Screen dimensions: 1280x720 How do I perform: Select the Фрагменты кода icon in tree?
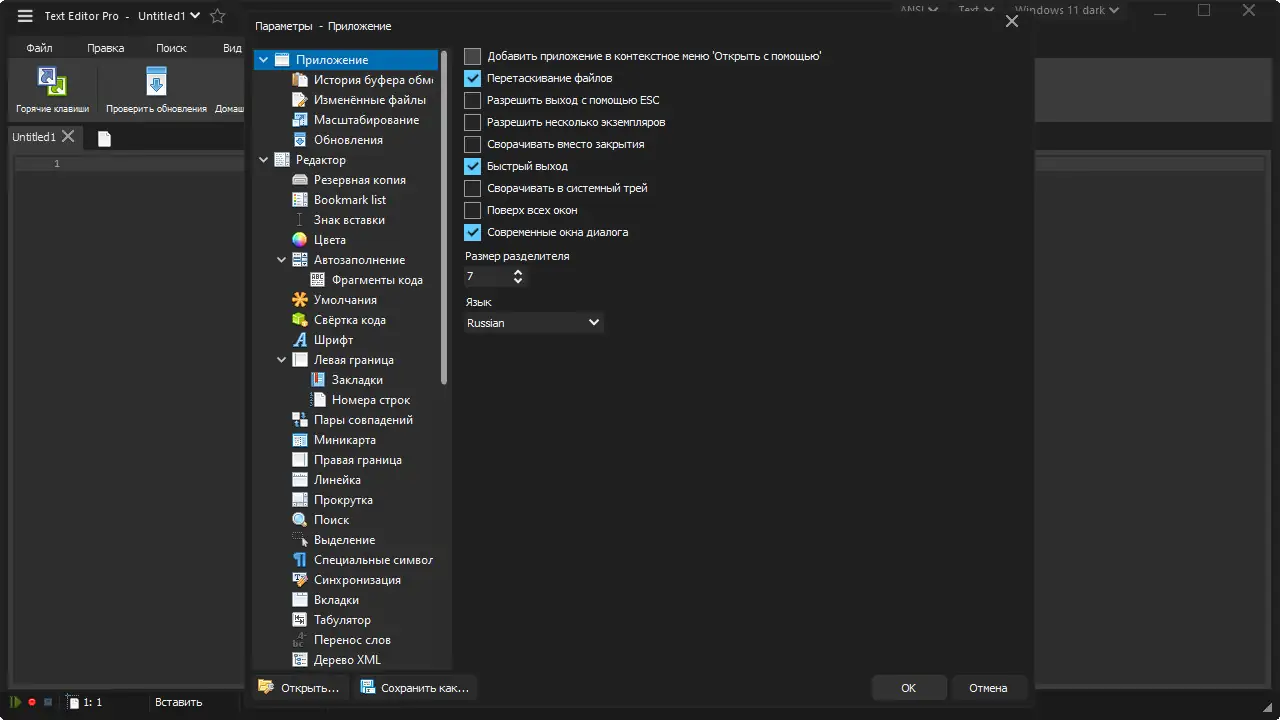[x=317, y=280]
